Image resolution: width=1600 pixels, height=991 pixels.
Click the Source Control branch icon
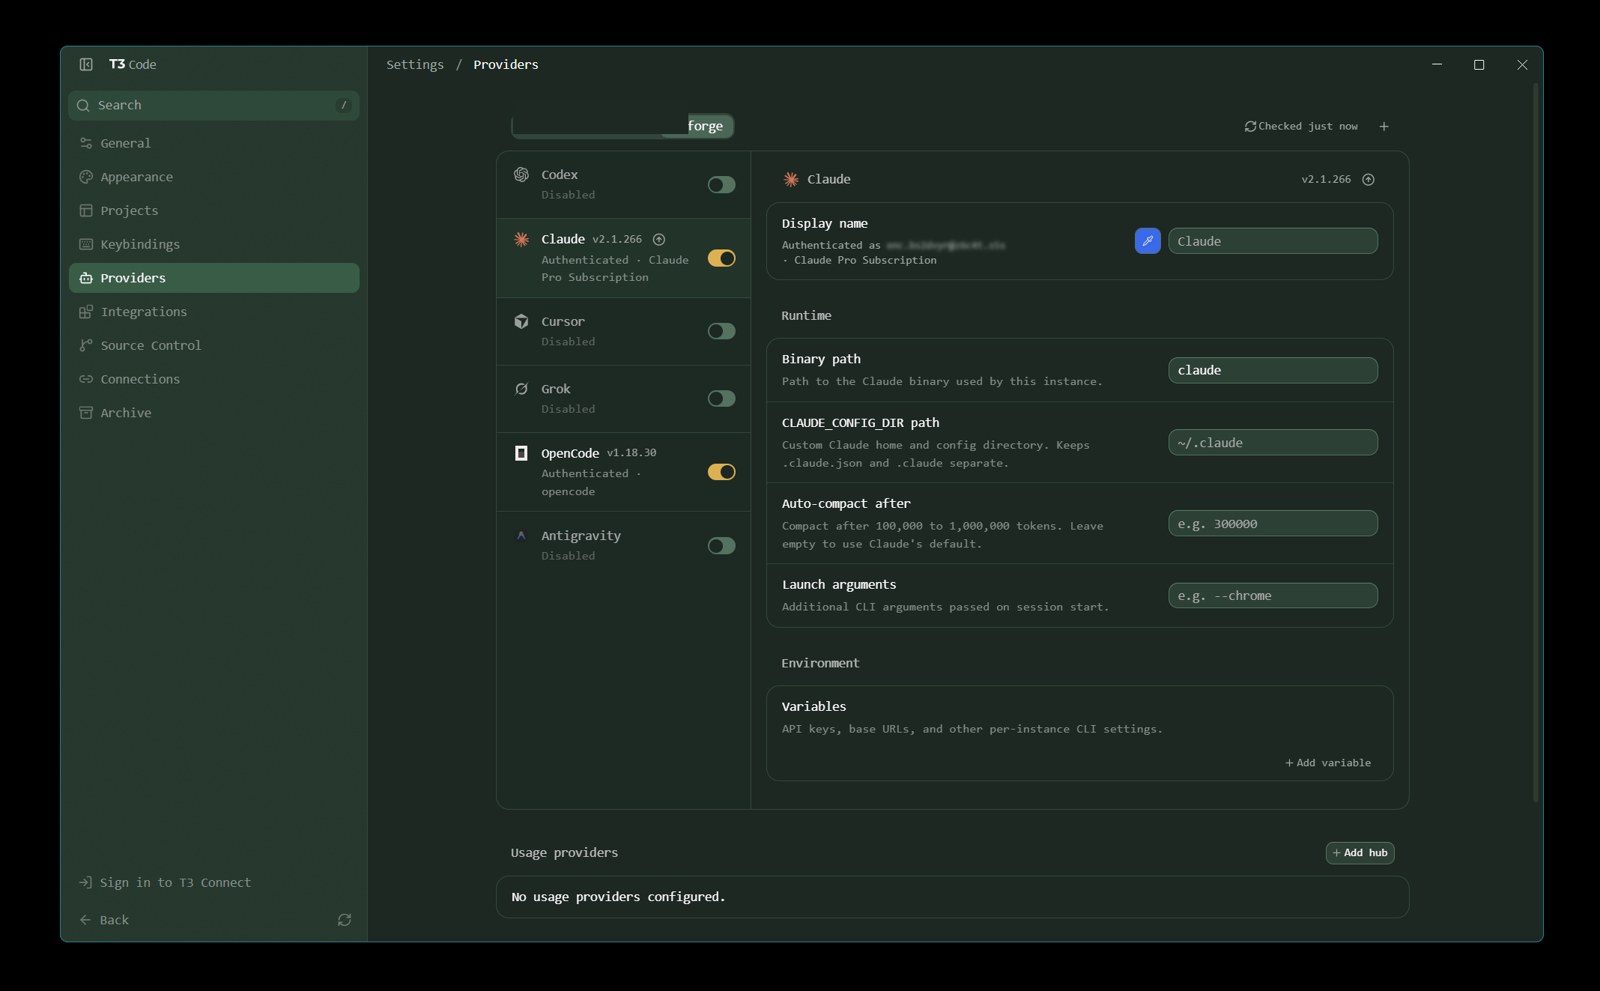point(86,345)
